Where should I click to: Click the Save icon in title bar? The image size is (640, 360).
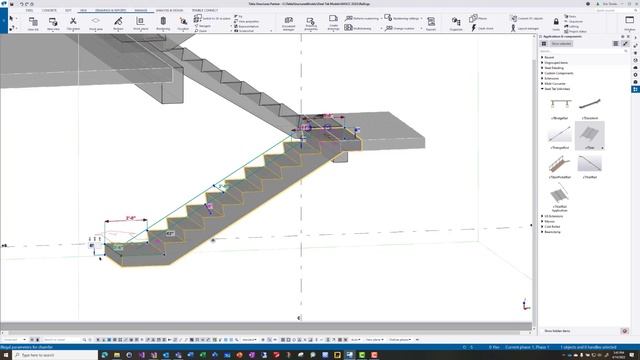pos(11,4)
